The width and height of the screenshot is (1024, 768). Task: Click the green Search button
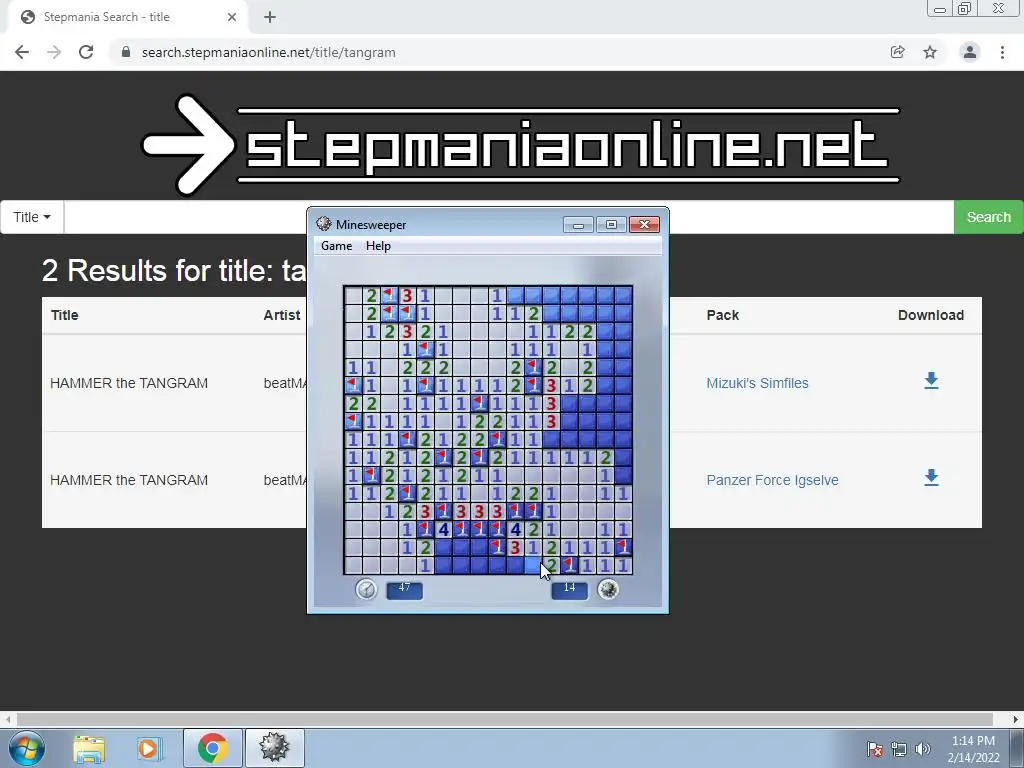[x=988, y=217]
